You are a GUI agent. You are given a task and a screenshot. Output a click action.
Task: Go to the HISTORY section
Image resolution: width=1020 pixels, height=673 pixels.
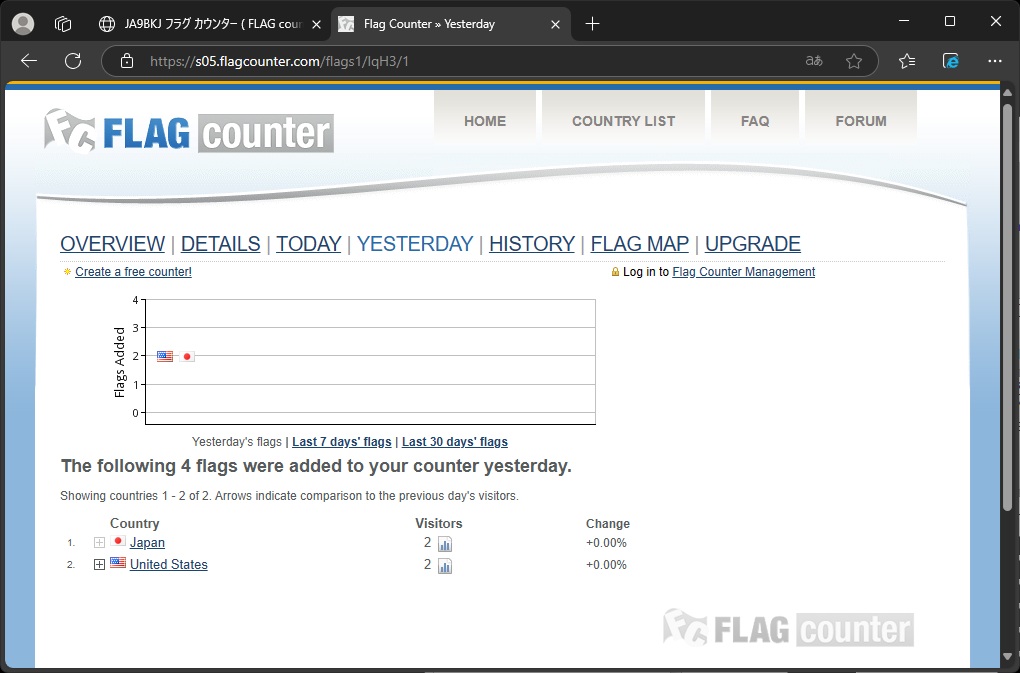[531, 244]
